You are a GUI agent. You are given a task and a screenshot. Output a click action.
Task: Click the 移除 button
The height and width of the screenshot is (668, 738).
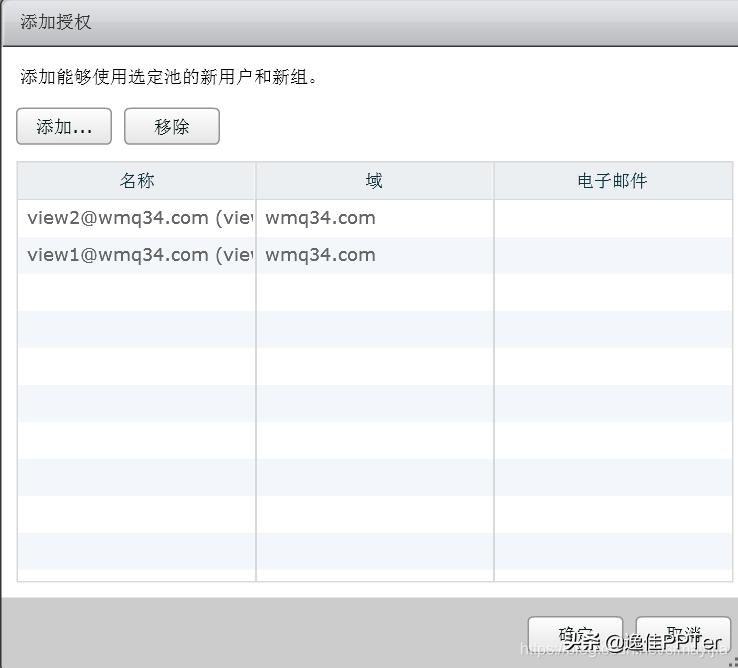172,126
